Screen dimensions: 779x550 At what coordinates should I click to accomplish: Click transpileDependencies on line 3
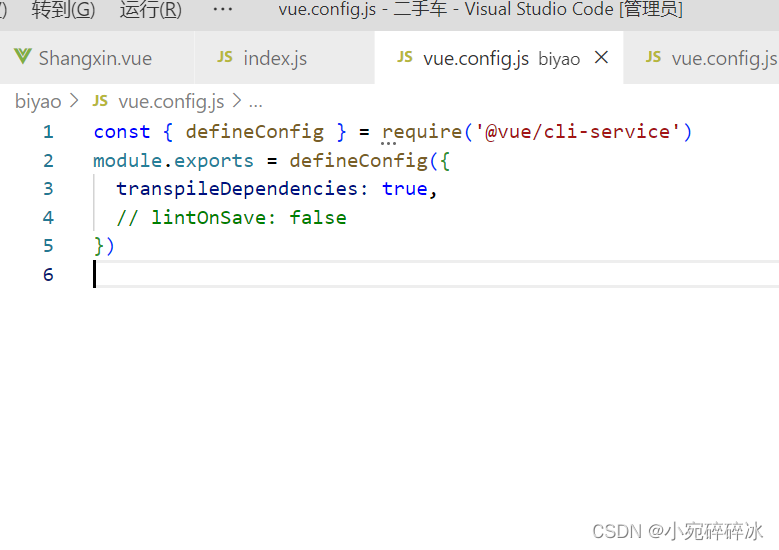pos(237,189)
